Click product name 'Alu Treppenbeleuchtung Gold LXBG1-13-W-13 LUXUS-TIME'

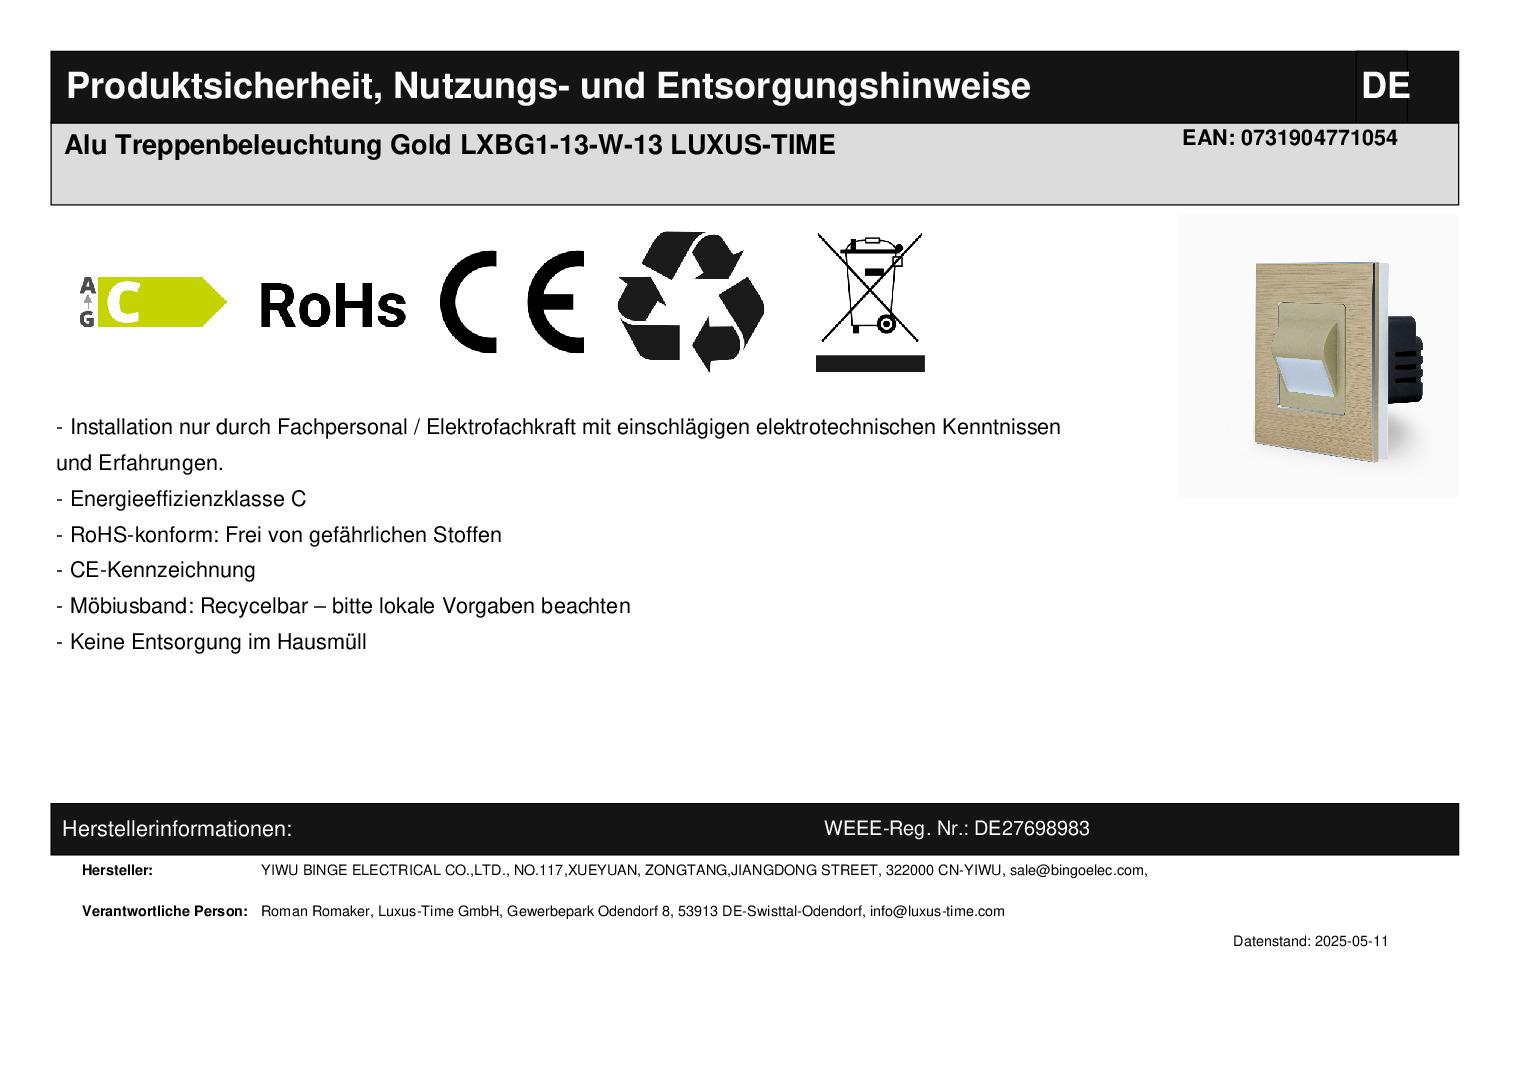(x=450, y=145)
